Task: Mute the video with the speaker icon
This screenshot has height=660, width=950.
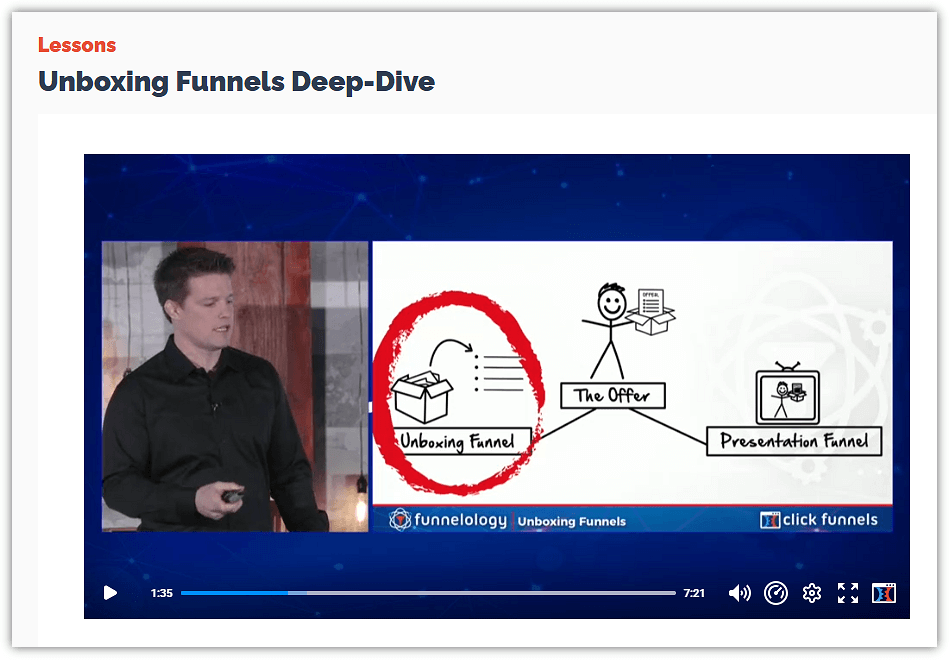Action: pos(739,593)
